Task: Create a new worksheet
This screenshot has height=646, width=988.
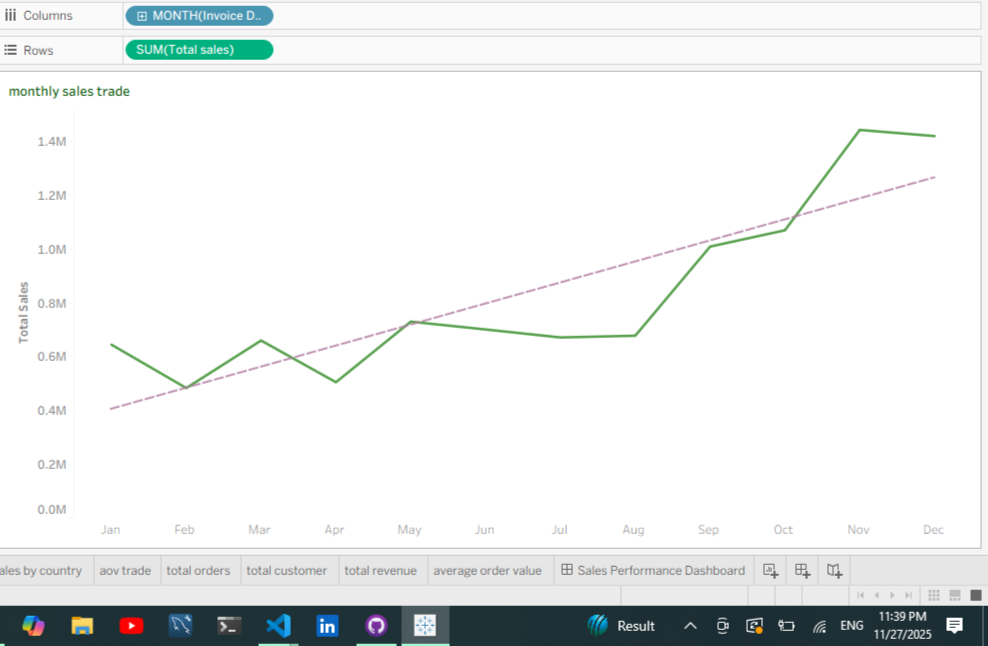Action: [770, 569]
